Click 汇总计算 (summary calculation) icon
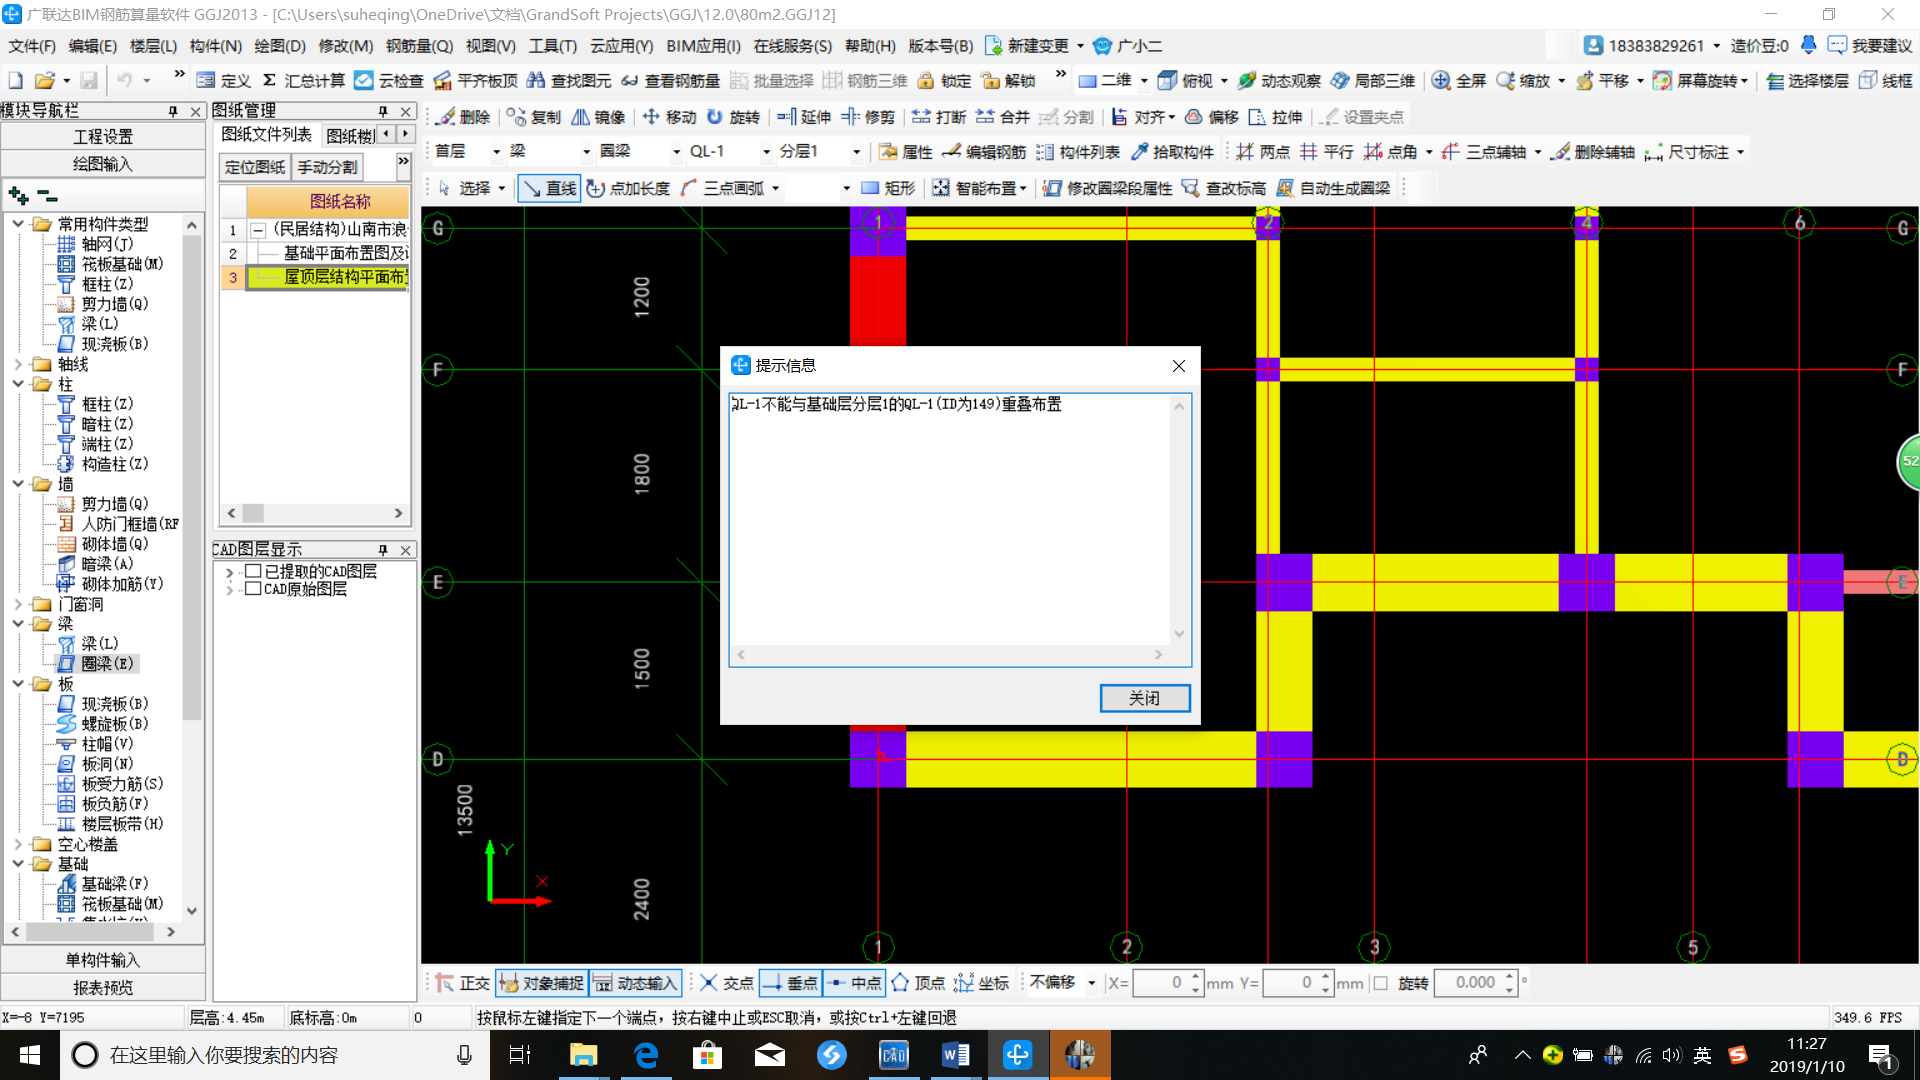The image size is (1920, 1080). (303, 80)
